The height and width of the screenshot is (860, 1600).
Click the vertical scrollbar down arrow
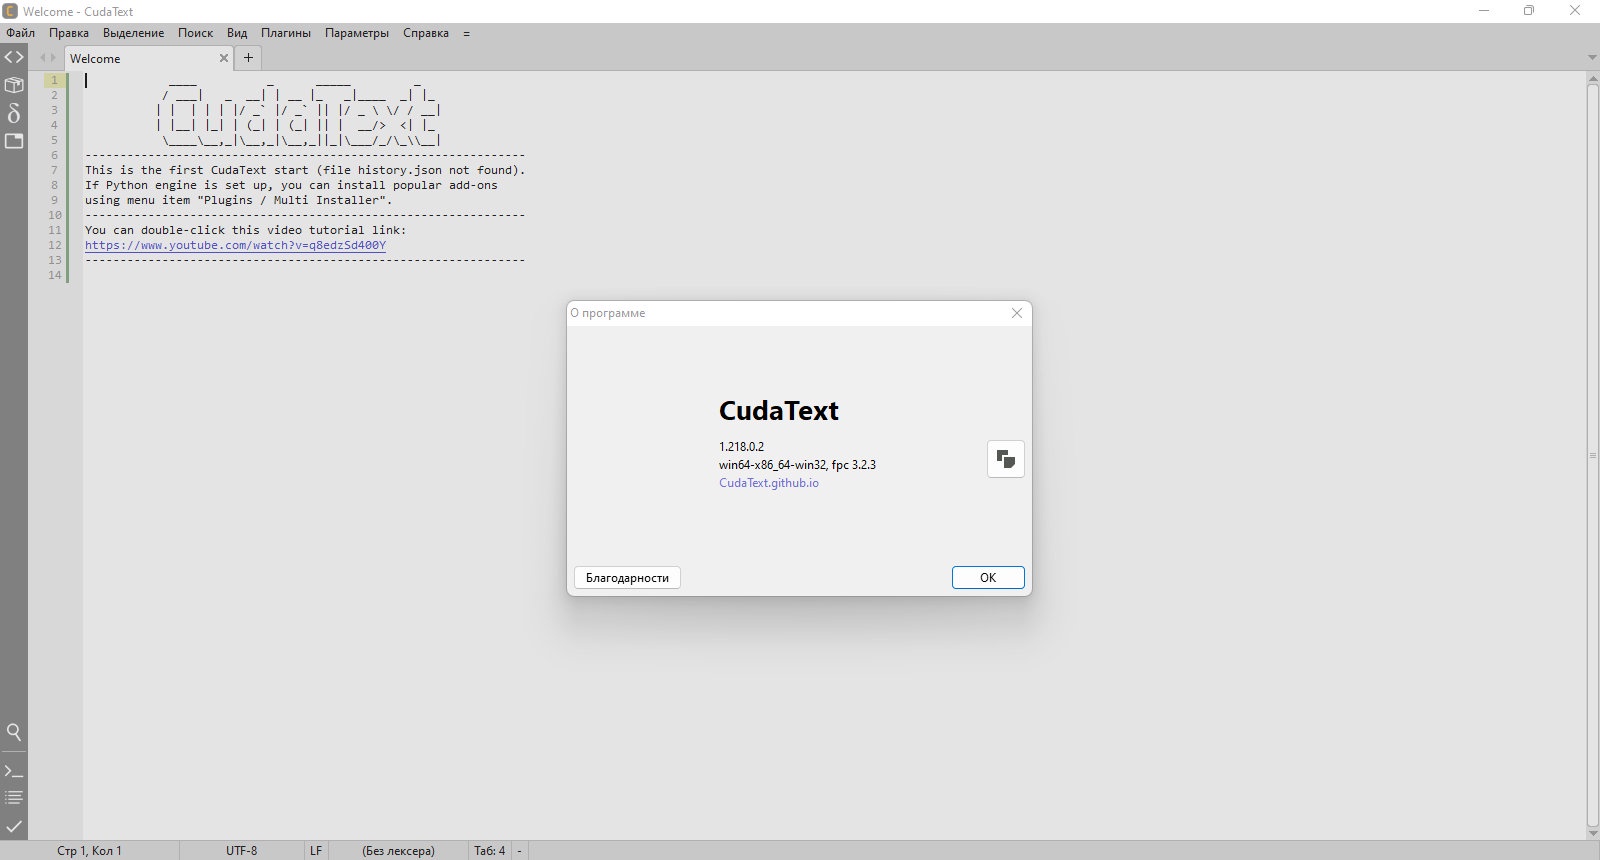(x=1593, y=834)
